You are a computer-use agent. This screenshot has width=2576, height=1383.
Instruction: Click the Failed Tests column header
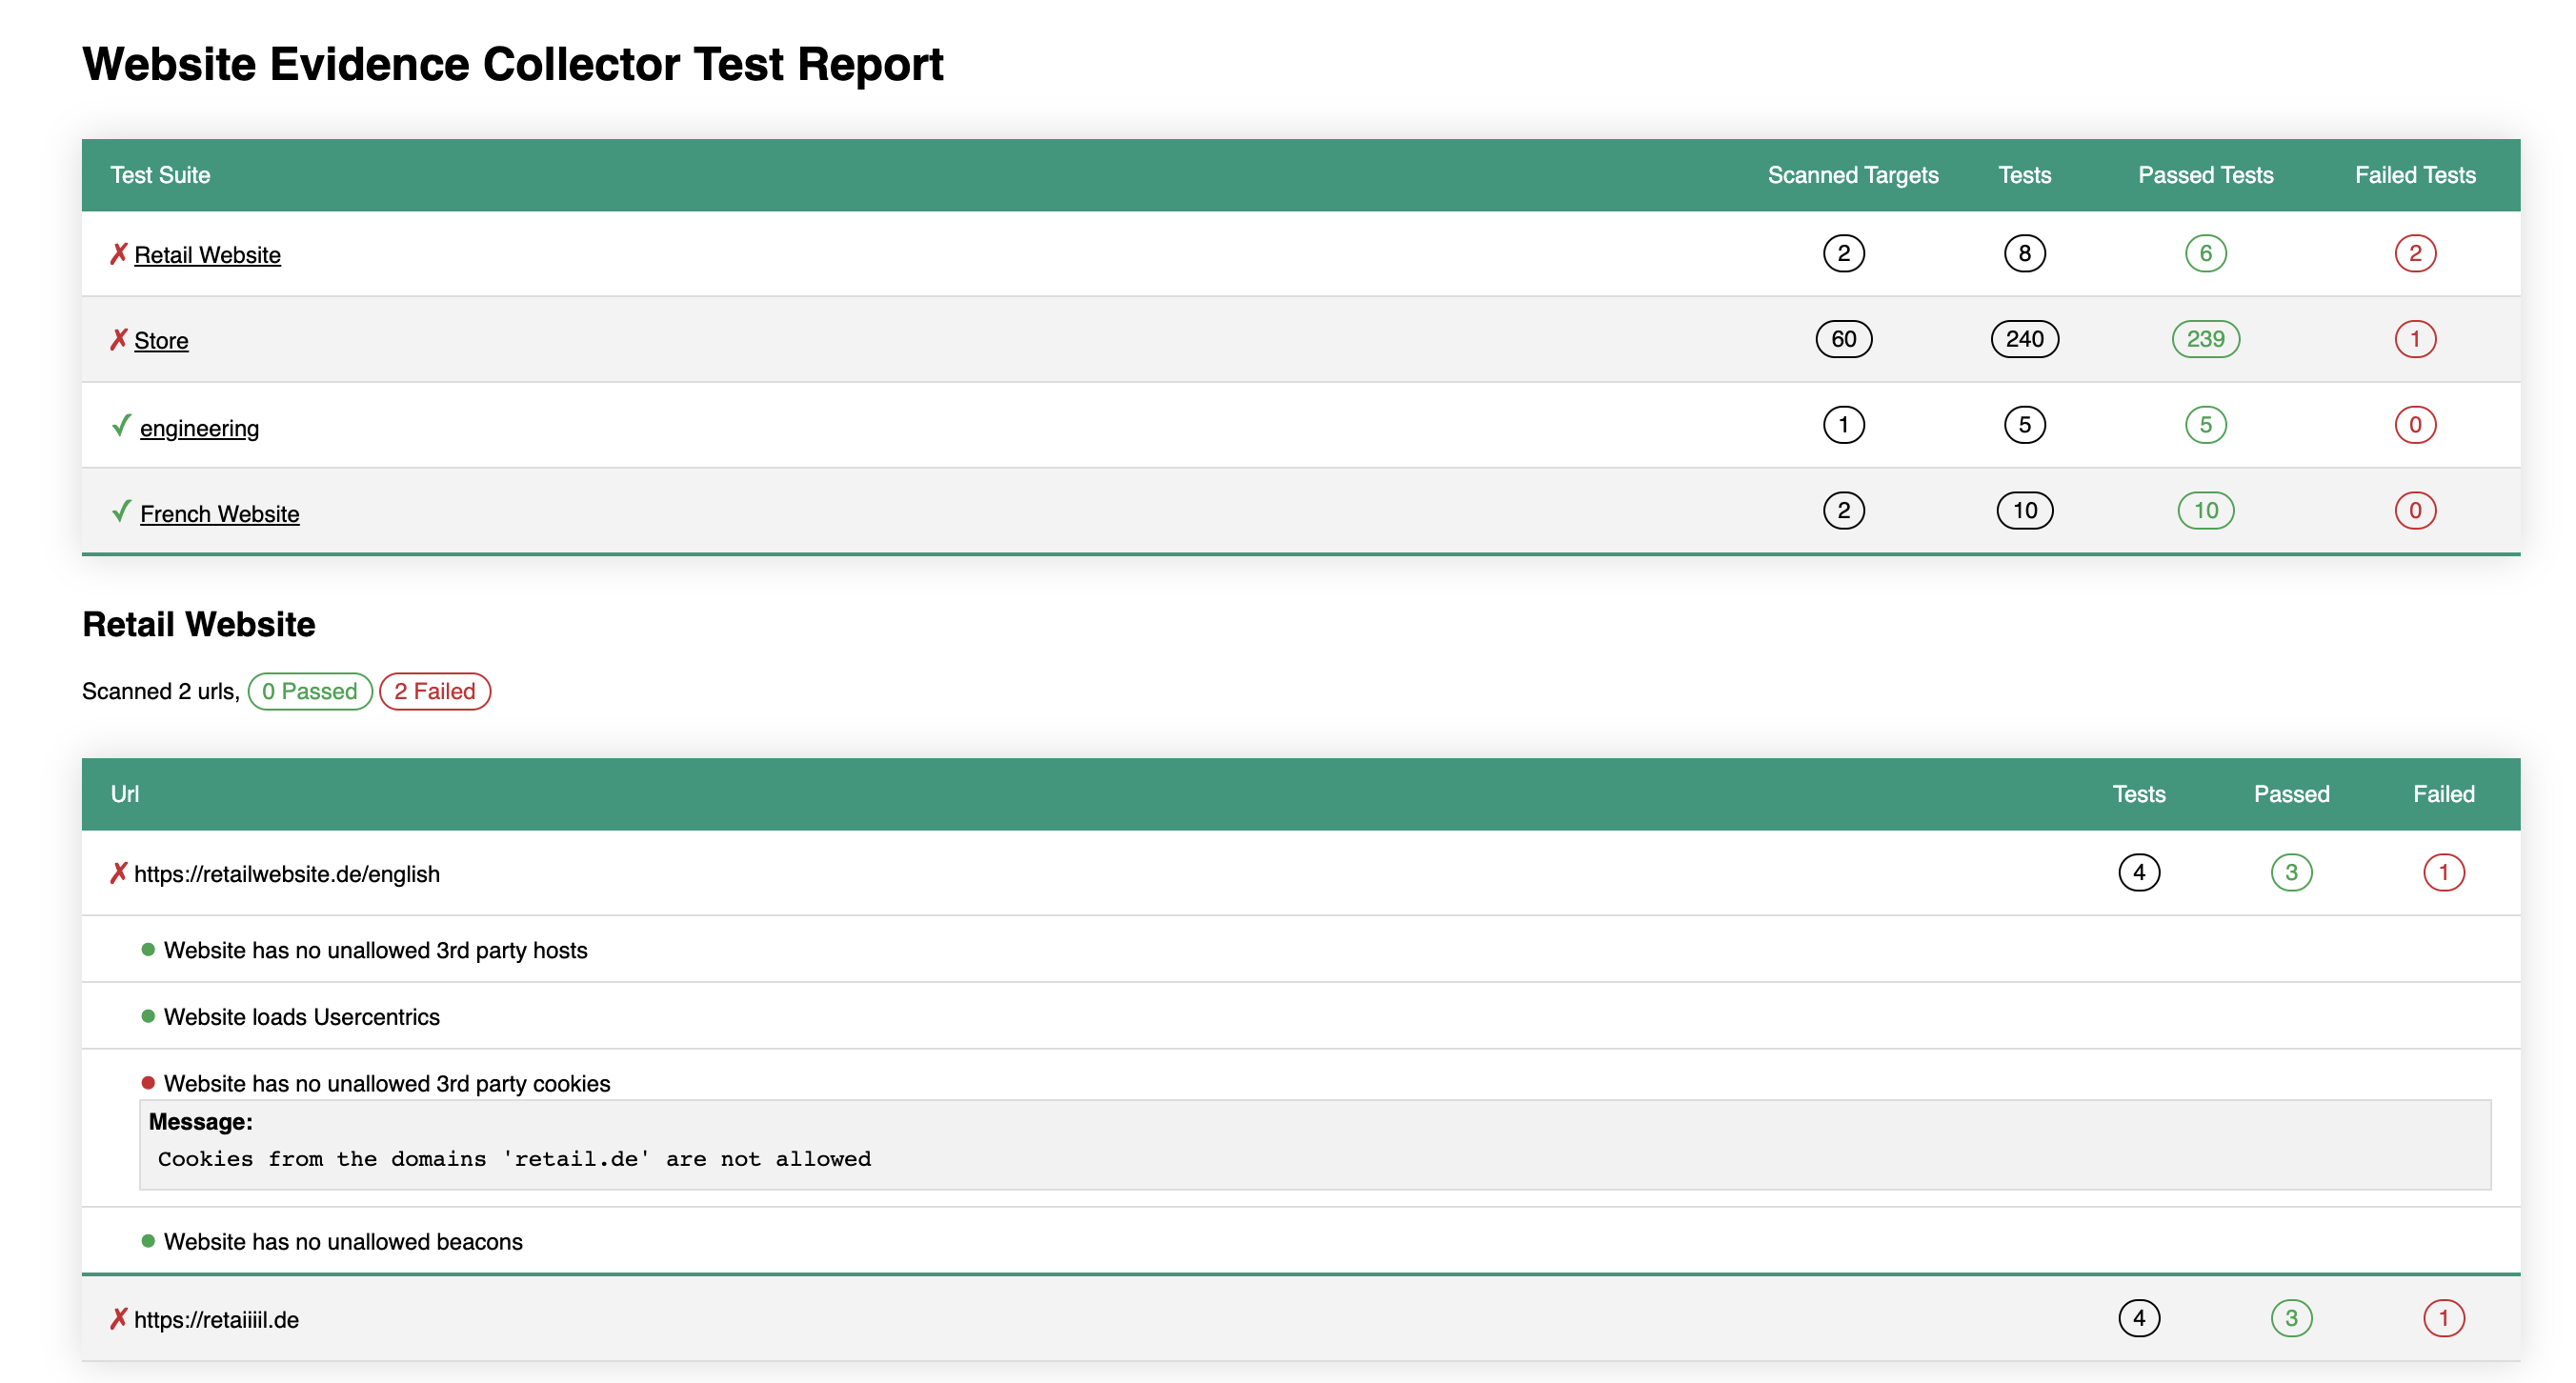2414,175
